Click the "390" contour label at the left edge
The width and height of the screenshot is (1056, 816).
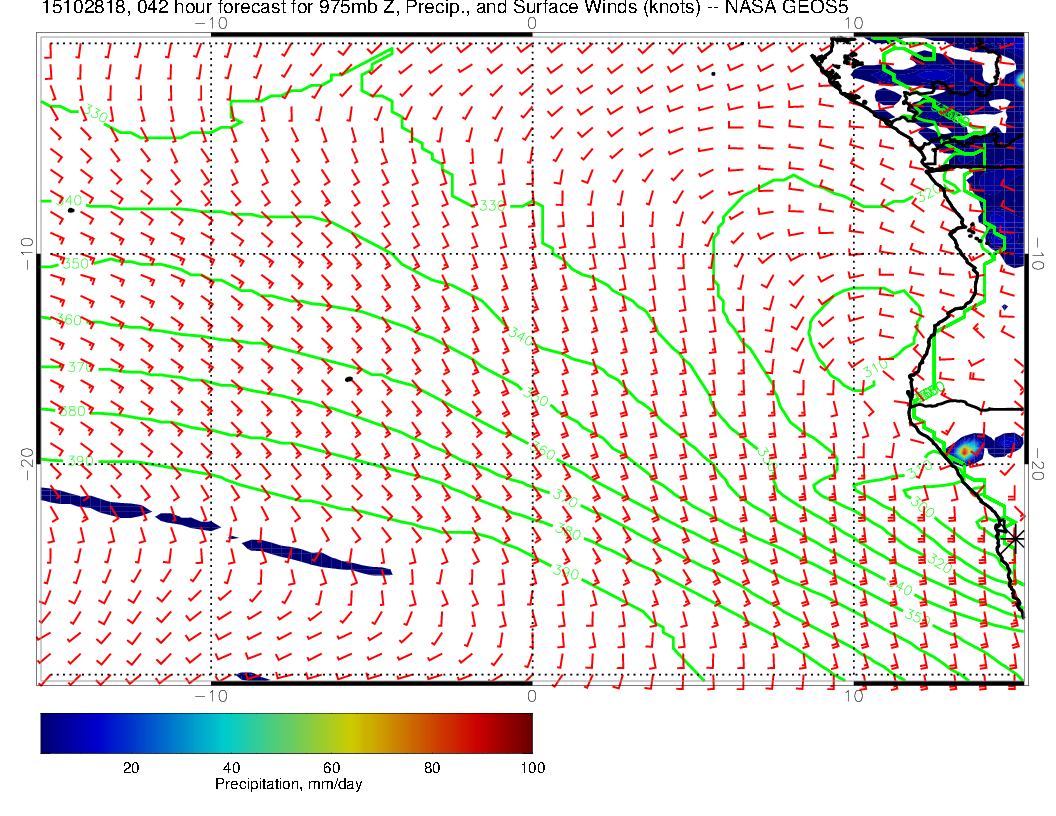click(81, 461)
